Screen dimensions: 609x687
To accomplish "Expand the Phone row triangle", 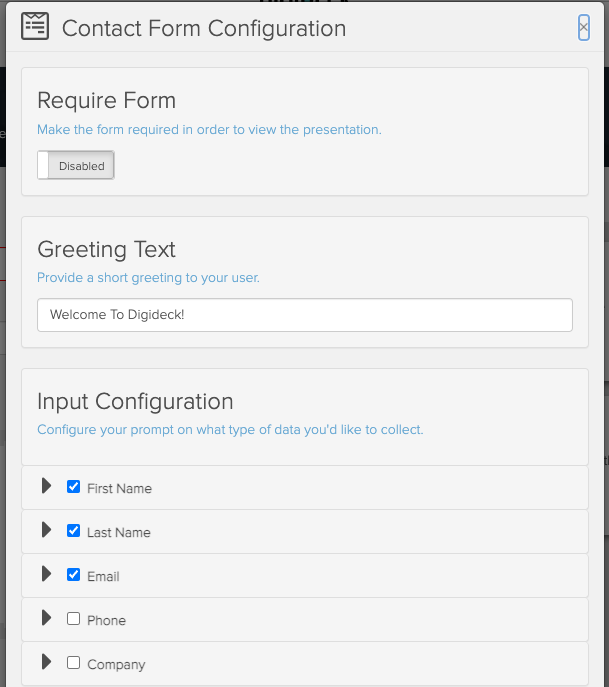I will pos(46,618).
